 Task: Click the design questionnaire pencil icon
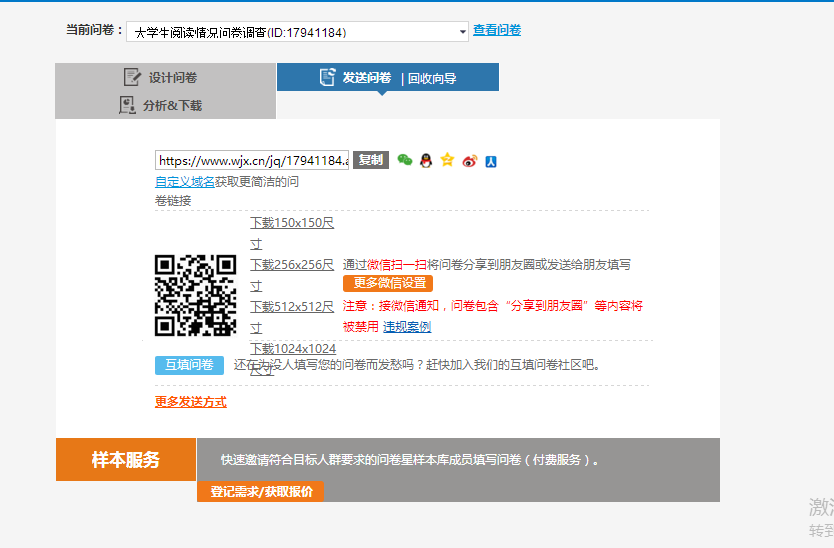pyautogui.click(x=132, y=77)
